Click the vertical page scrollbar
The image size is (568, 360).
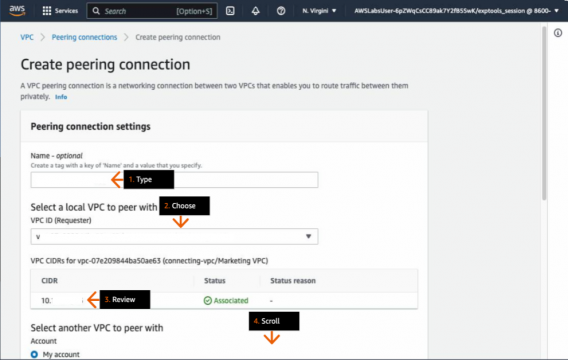coord(544,113)
